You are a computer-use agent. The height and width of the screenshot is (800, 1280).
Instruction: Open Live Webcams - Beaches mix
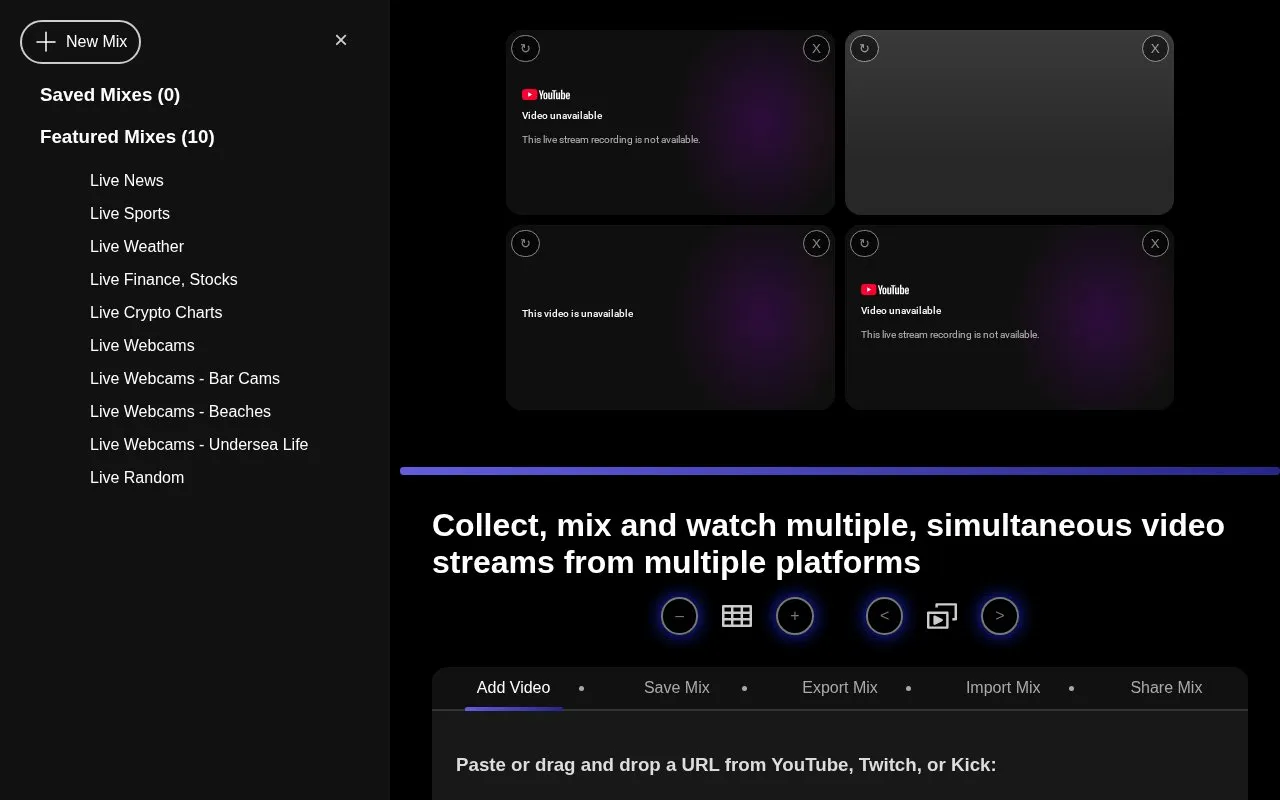(x=180, y=412)
